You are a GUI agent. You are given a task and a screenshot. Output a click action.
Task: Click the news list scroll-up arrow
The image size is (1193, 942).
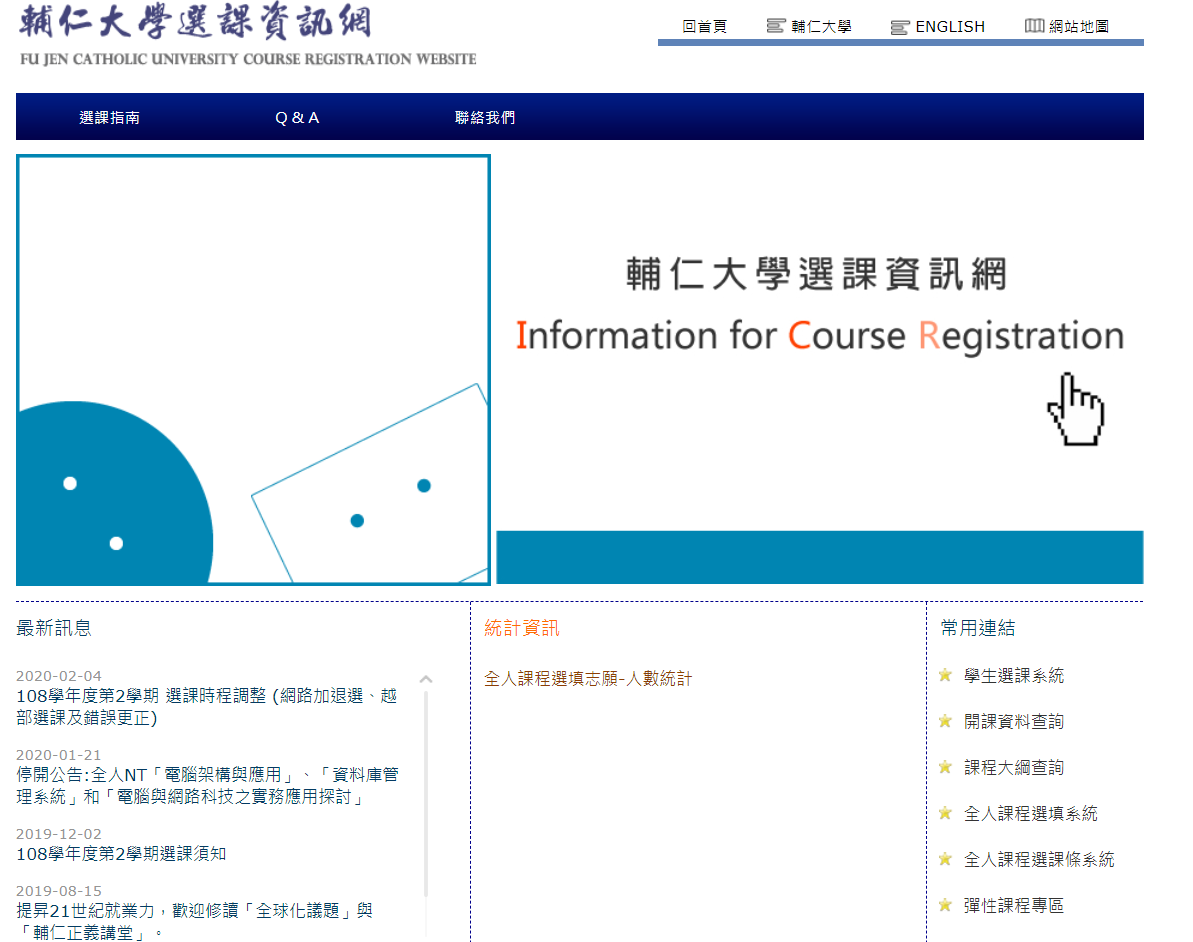(426, 679)
